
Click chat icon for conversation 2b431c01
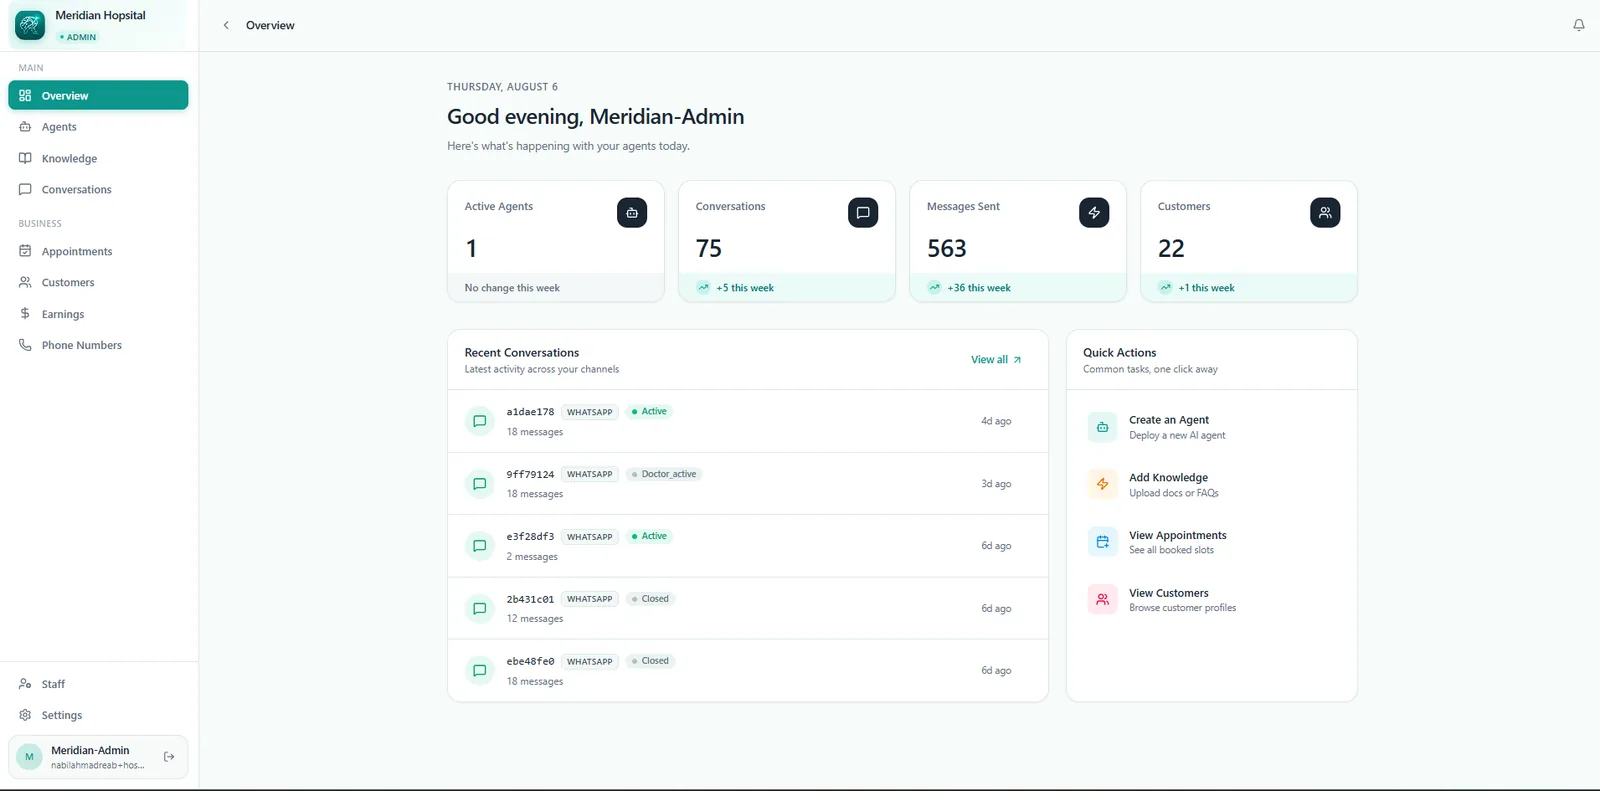[480, 608]
